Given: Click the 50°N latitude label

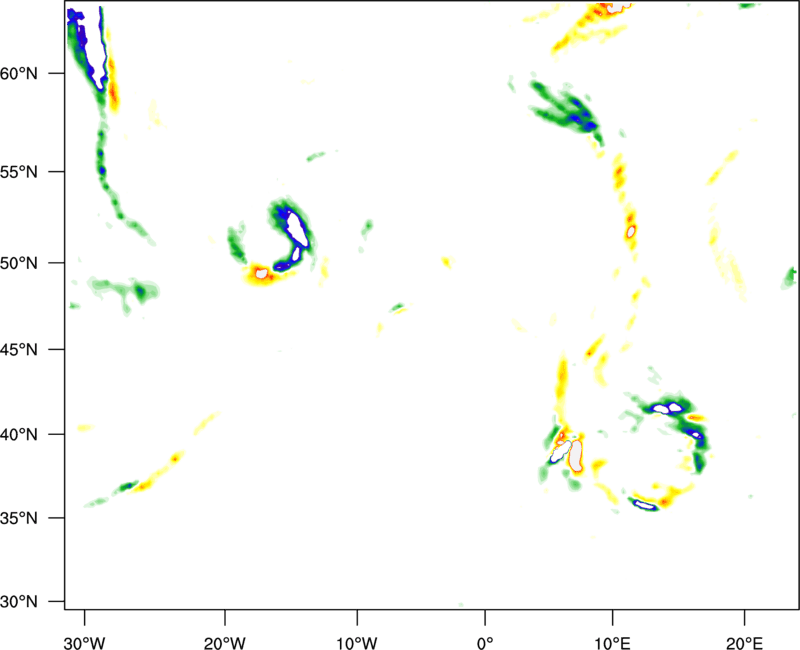Looking at the screenshot, I should point(19,263).
